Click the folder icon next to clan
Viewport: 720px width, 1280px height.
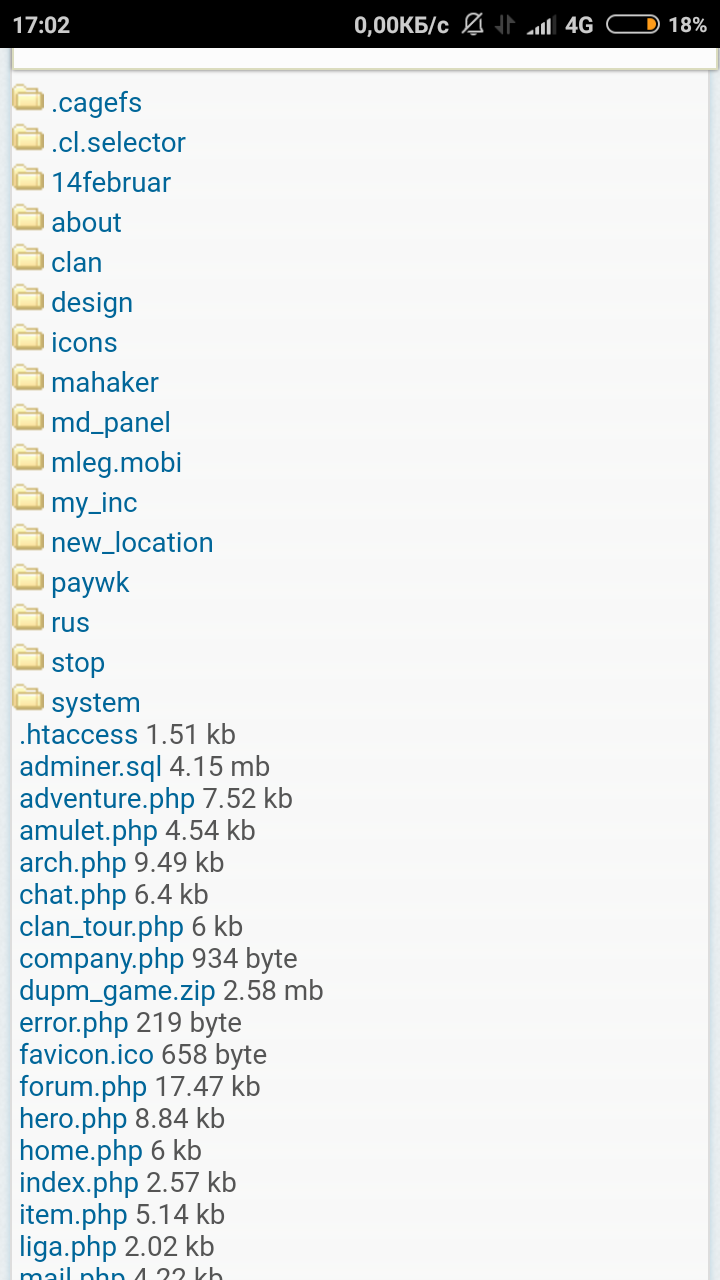(x=28, y=259)
